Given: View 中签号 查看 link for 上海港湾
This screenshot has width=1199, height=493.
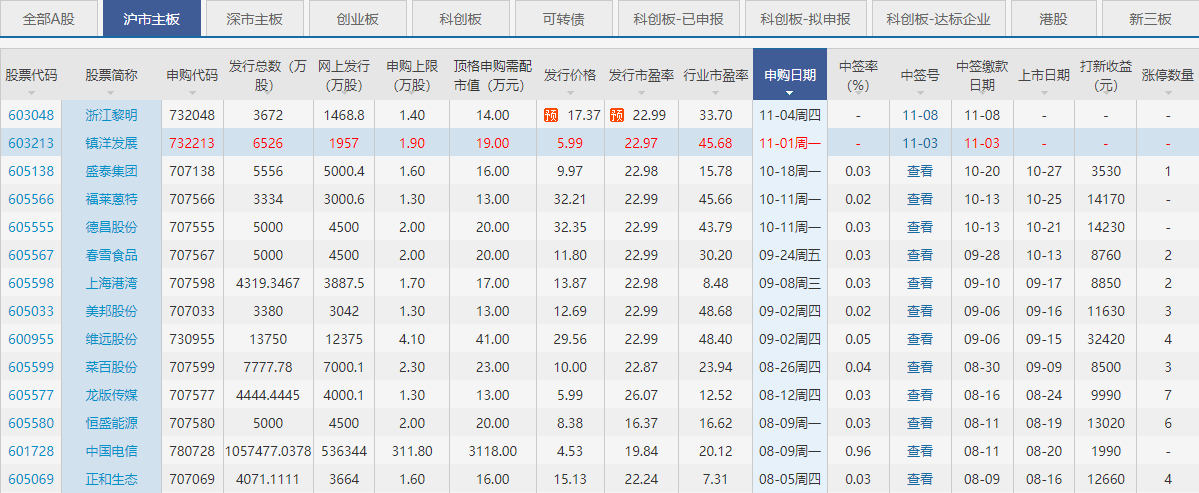Looking at the screenshot, I should (920, 284).
